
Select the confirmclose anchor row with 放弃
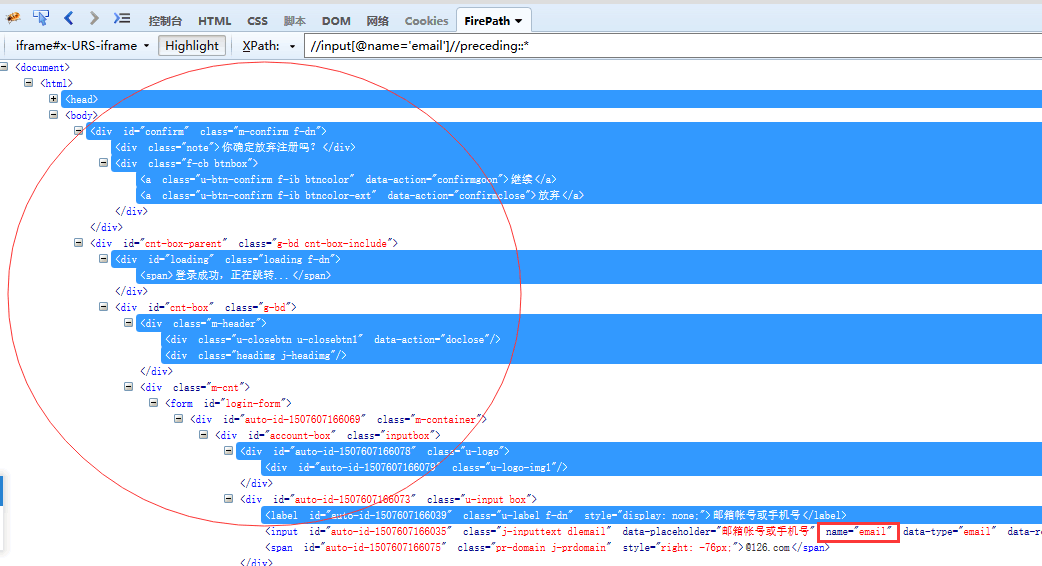point(589,195)
